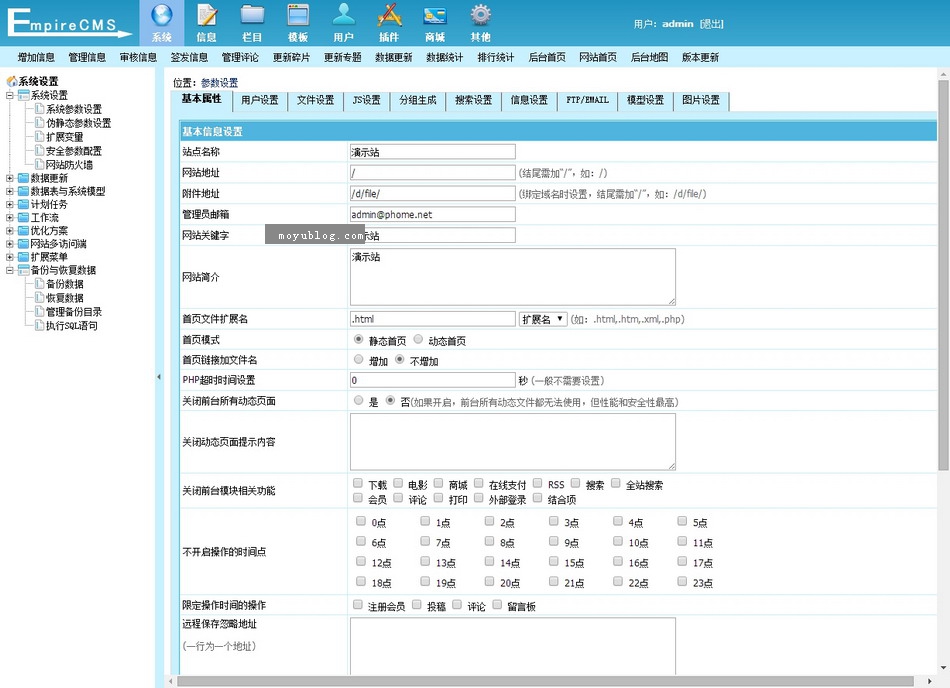950x688 pixels.
Task: Open 数据统计 in the submenu bar
Action: point(444,58)
